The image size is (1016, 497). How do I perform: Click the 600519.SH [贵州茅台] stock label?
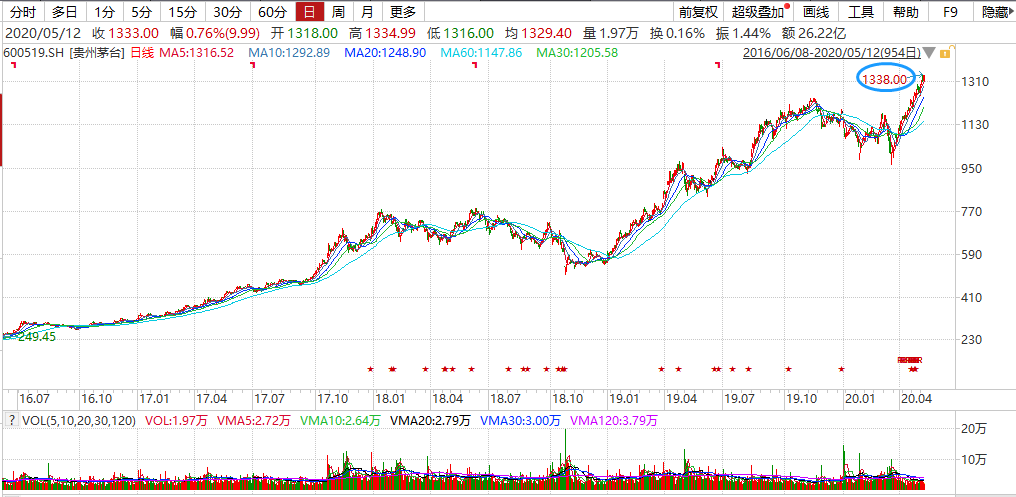[x=65, y=52]
